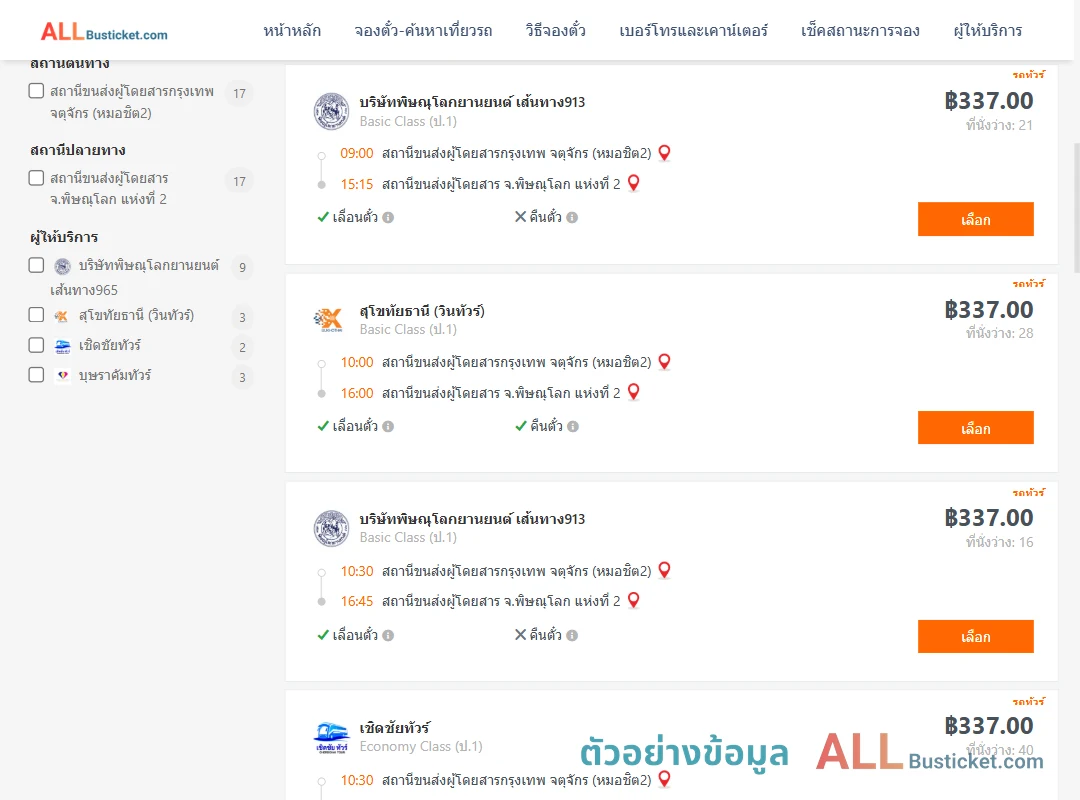Open ผู้ให้บริการ page
The height and width of the screenshot is (800, 1080).
[x=988, y=31]
